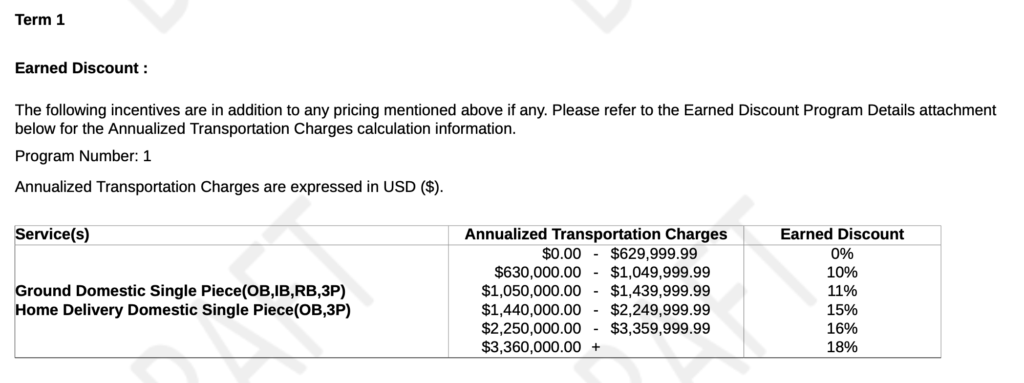The height and width of the screenshot is (383, 1024).
Task: Click the 10% earned discount value
Action: (x=842, y=273)
